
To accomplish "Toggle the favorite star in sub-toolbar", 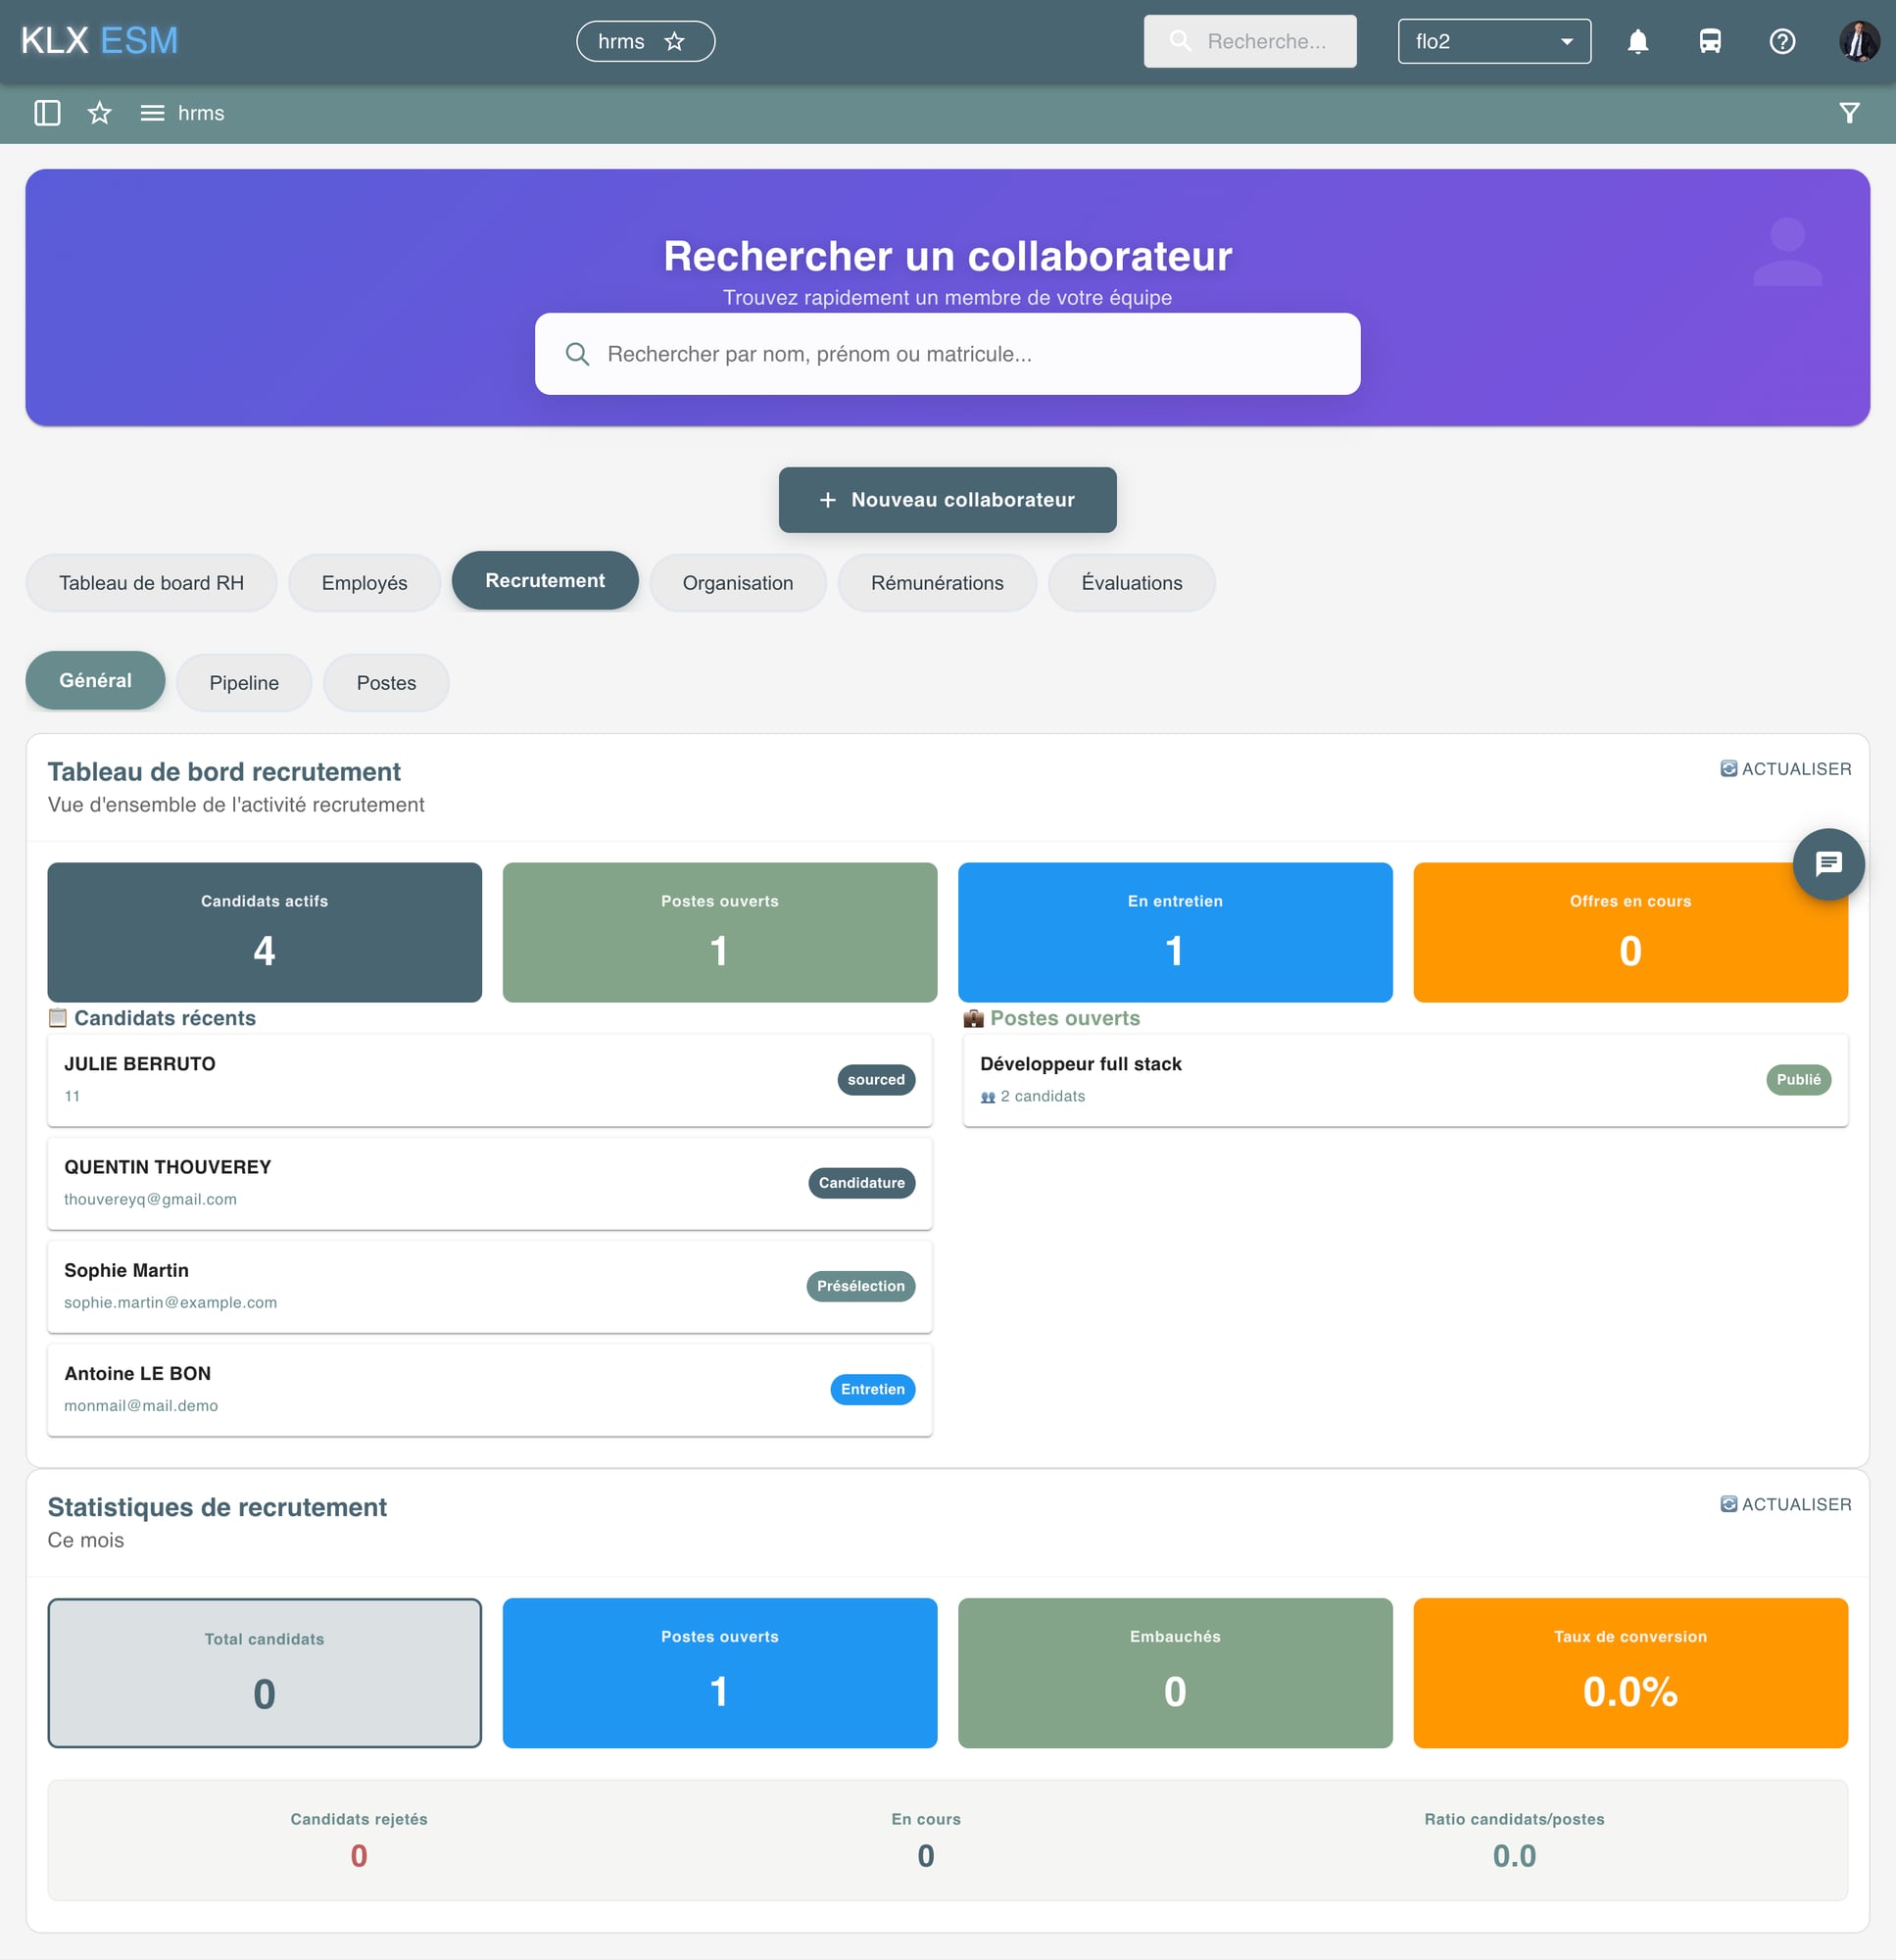I will click(x=99, y=113).
